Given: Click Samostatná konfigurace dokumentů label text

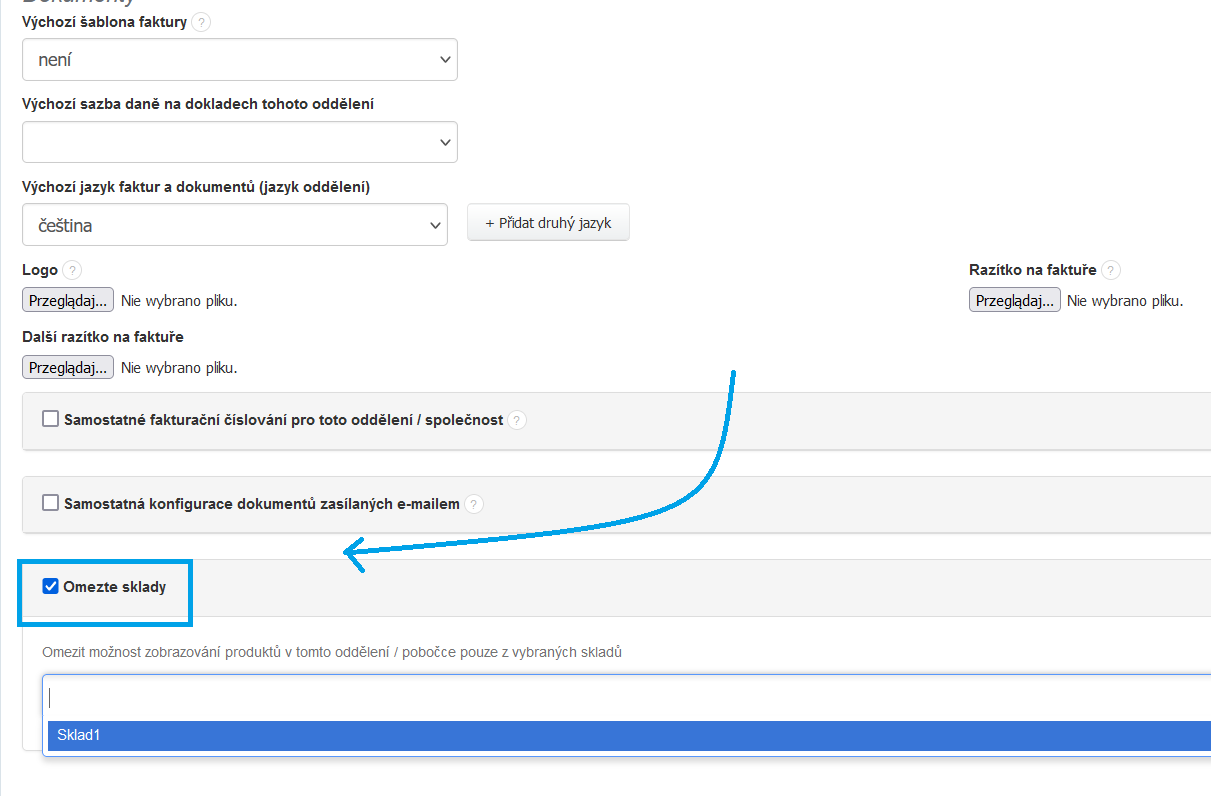Looking at the screenshot, I should pos(261,504).
